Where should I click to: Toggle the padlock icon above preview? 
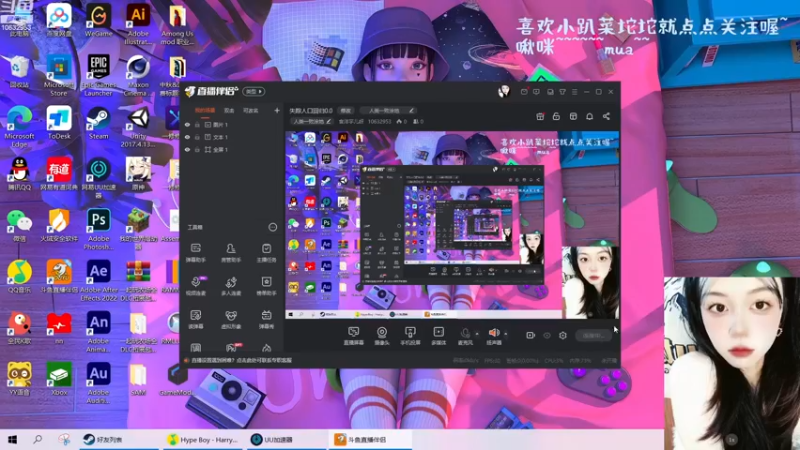click(556, 116)
